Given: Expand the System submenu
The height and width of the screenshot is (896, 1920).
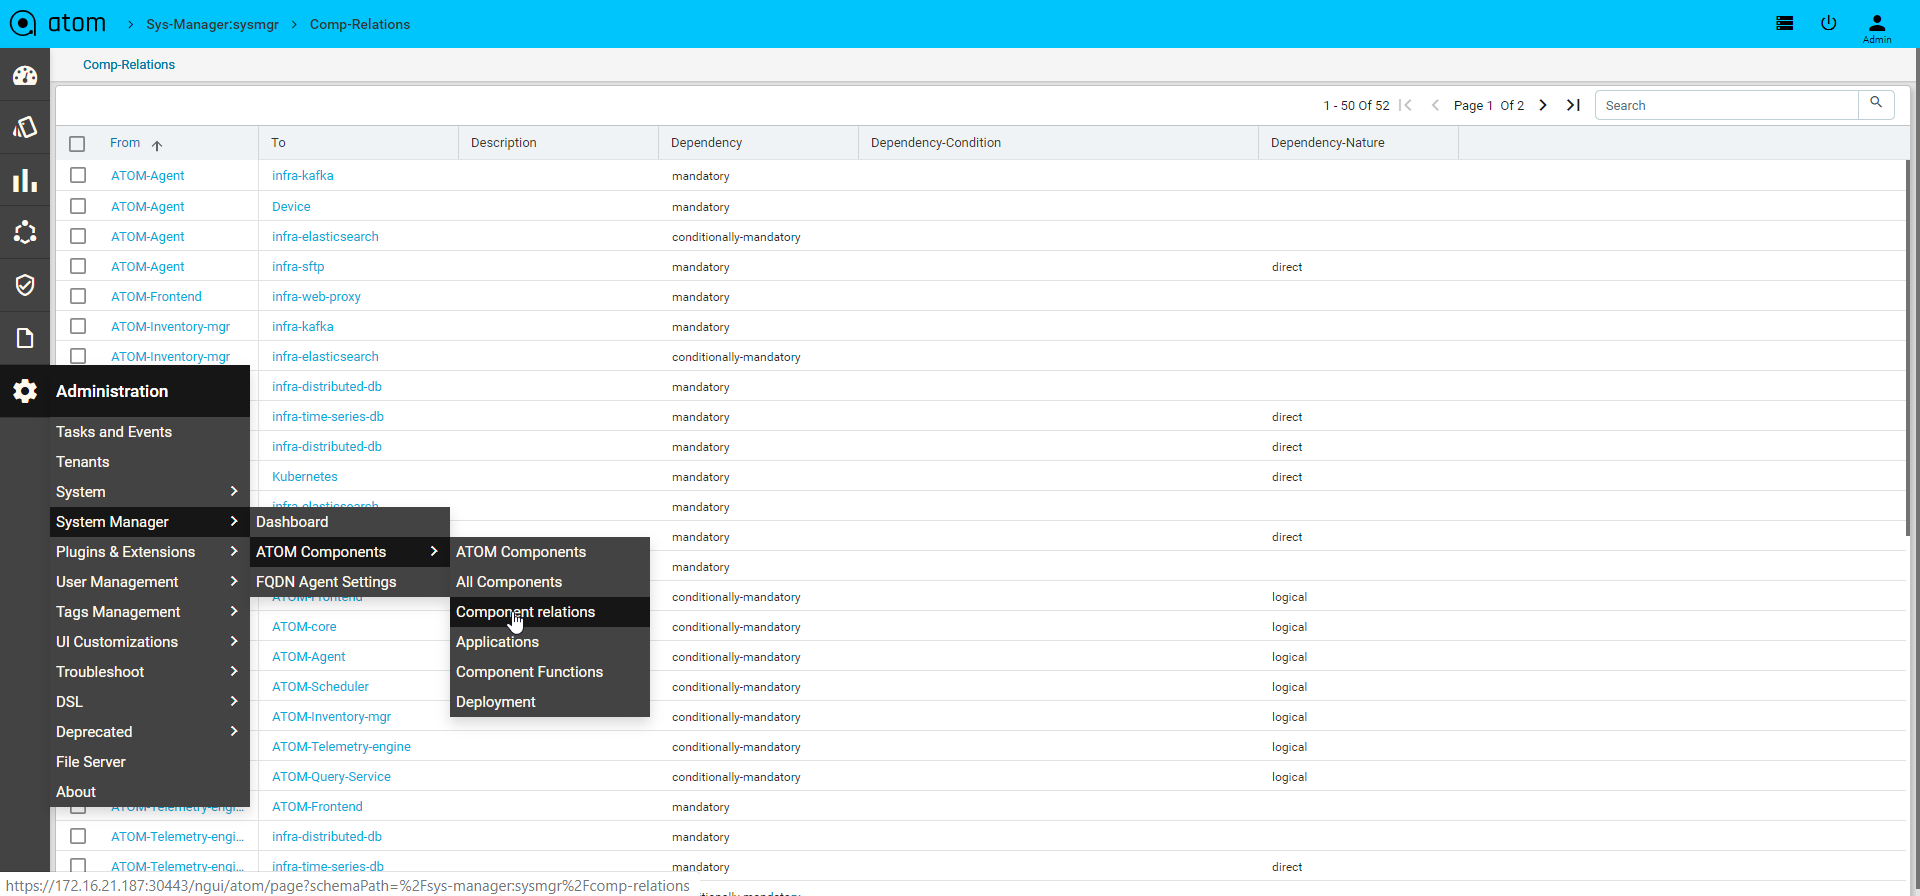Looking at the screenshot, I should [150, 492].
